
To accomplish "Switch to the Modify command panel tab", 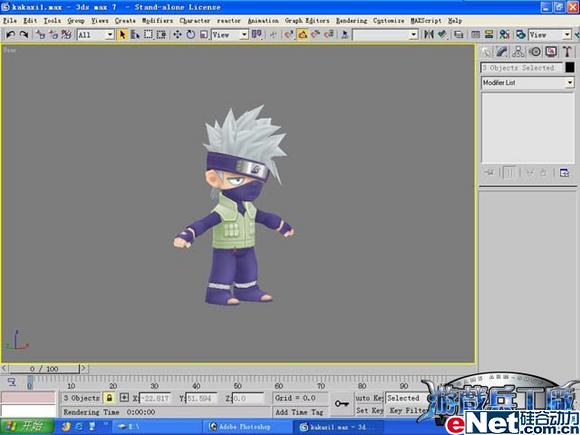I will (502, 52).
